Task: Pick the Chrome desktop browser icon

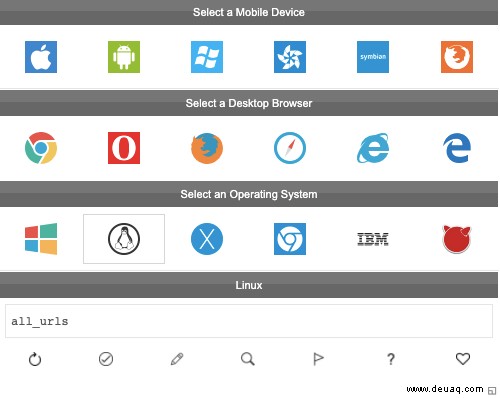Action: click(x=41, y=148)
